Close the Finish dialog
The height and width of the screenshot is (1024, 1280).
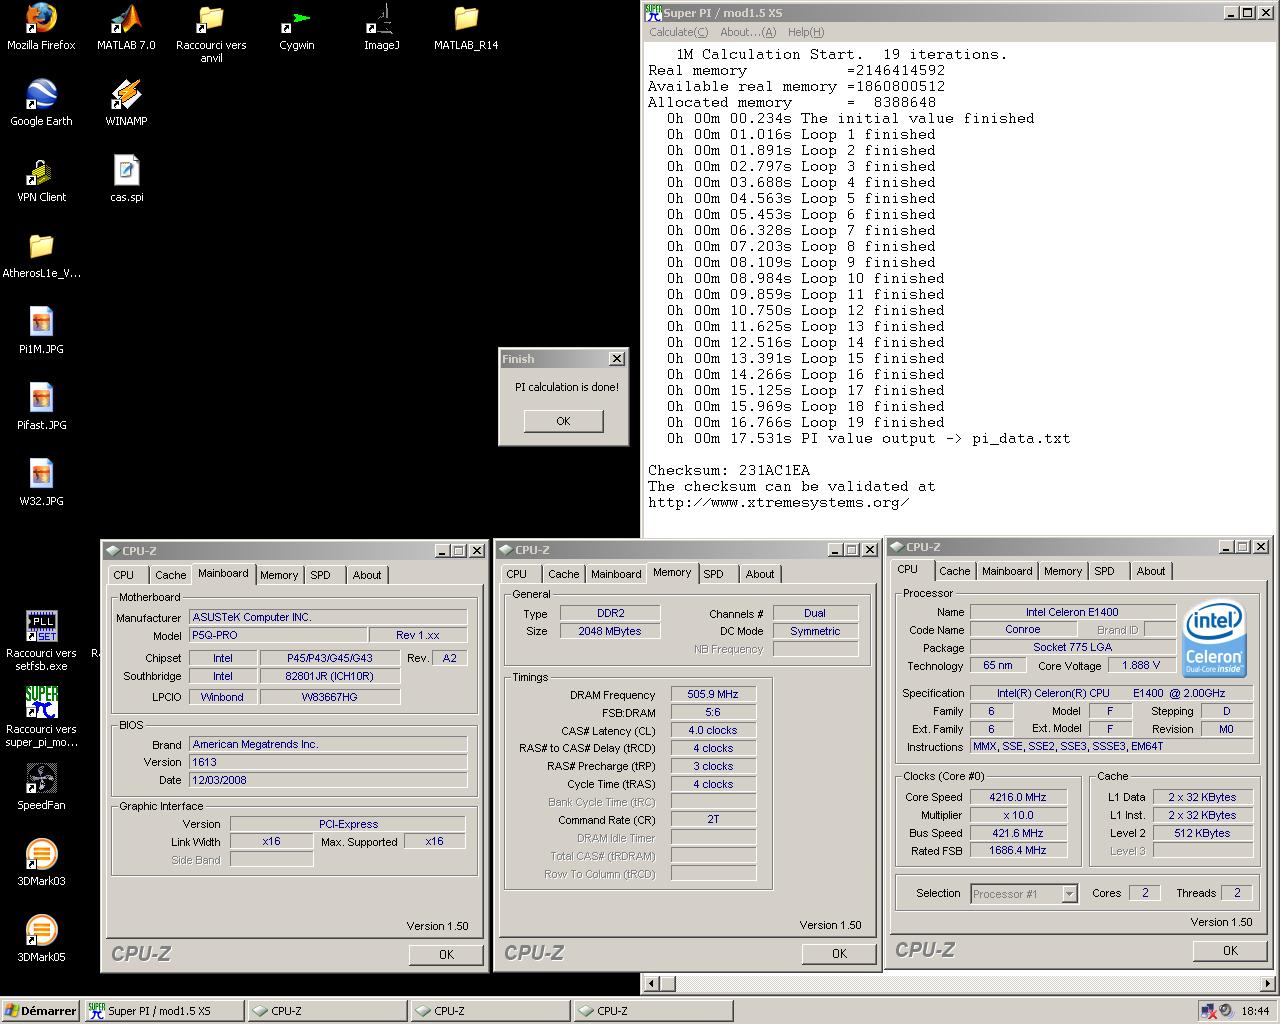pos(617,358)
